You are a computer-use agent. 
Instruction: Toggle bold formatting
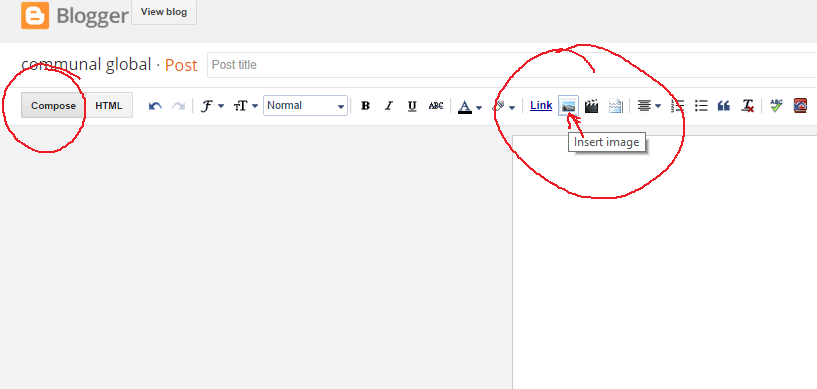[x=366, y=106]
